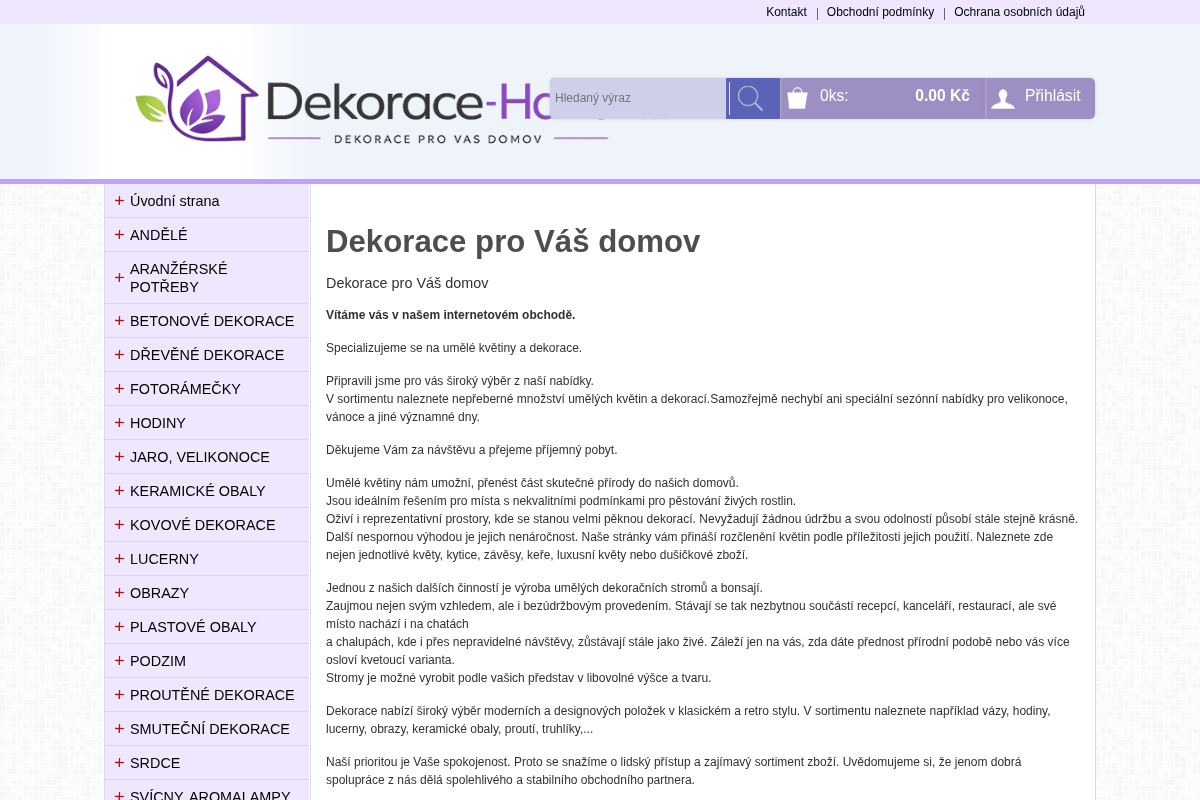This screenshot has width=1200, height=800.
Task: Open PLASTOVÉ OBALY category
Action: 207,627
